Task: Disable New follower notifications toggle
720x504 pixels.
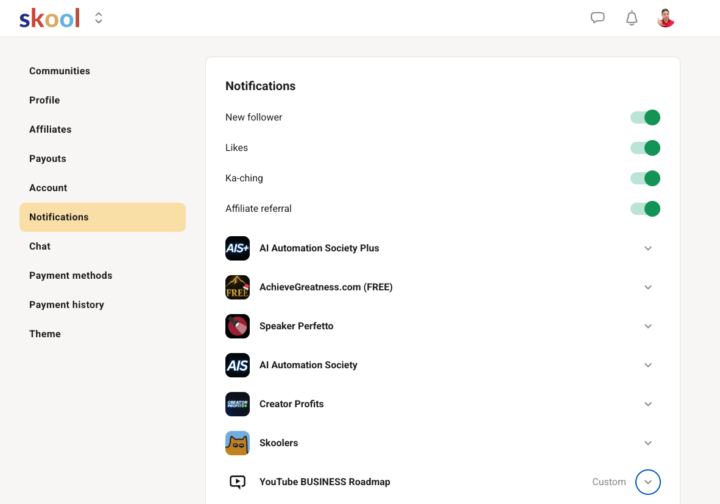Action: (x=645, y=118)
